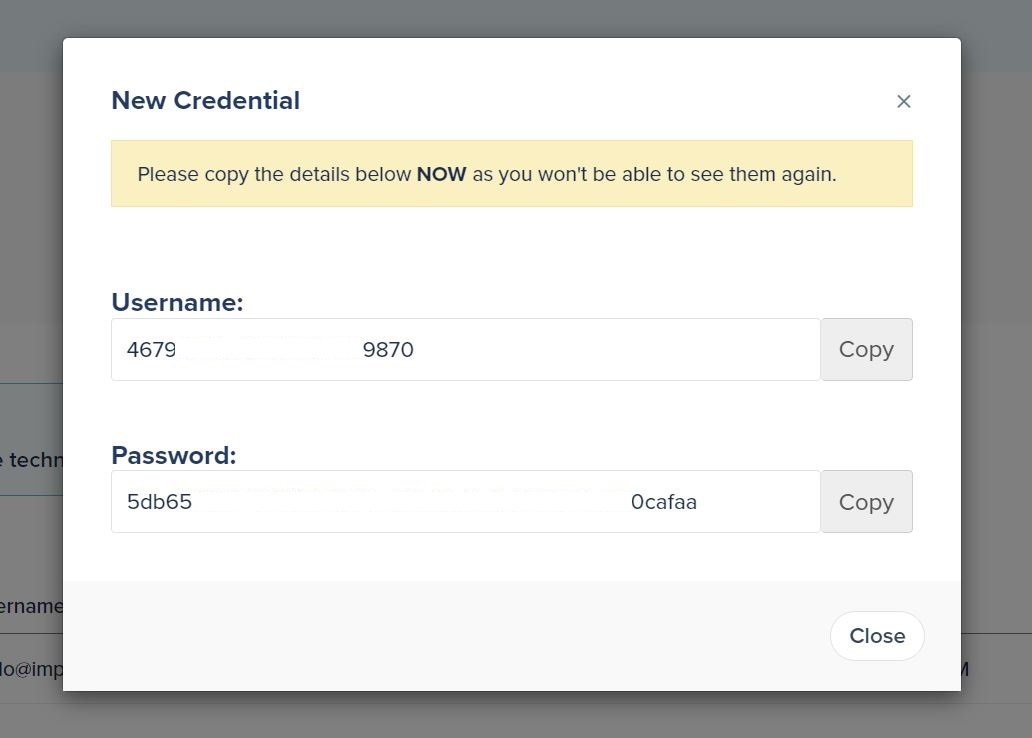The image size is (1032, 738).
Task: Click the X icon to dismiss the dialog
Action: [904, 101]
